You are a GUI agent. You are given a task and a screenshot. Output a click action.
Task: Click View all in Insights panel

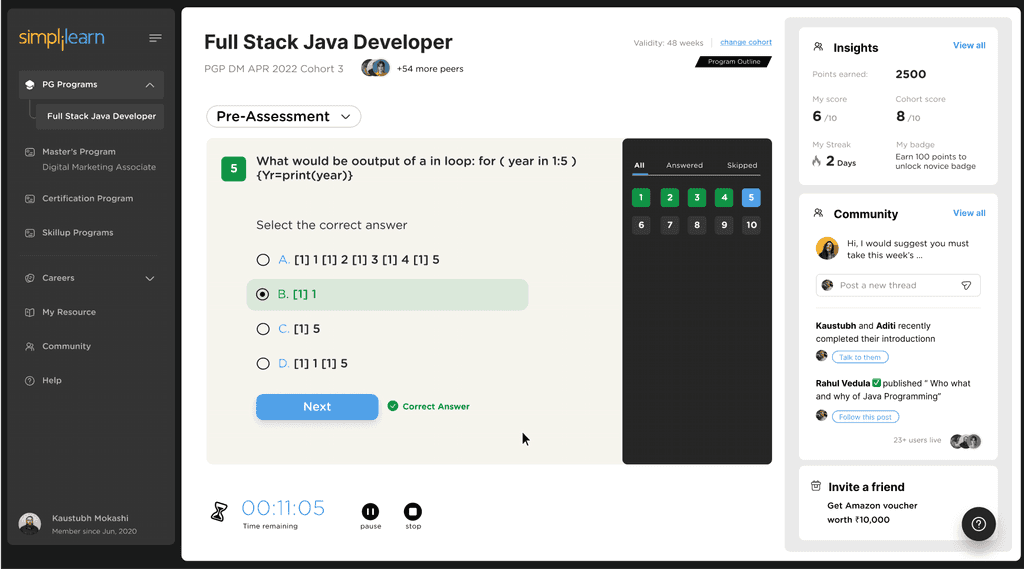click(969, 45)
